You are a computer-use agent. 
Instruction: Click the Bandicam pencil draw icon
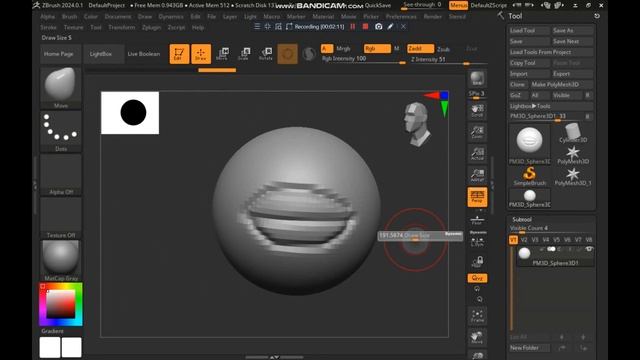(391, 27)
